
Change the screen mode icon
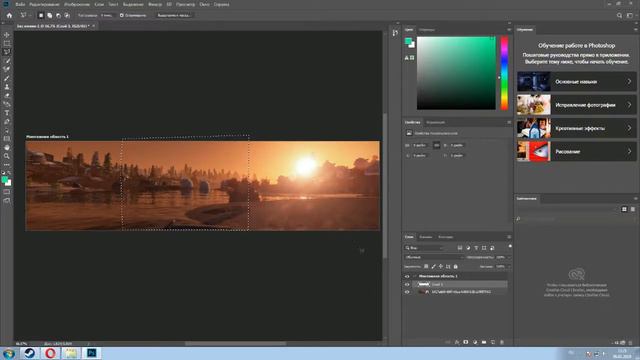tap(7, 200)
